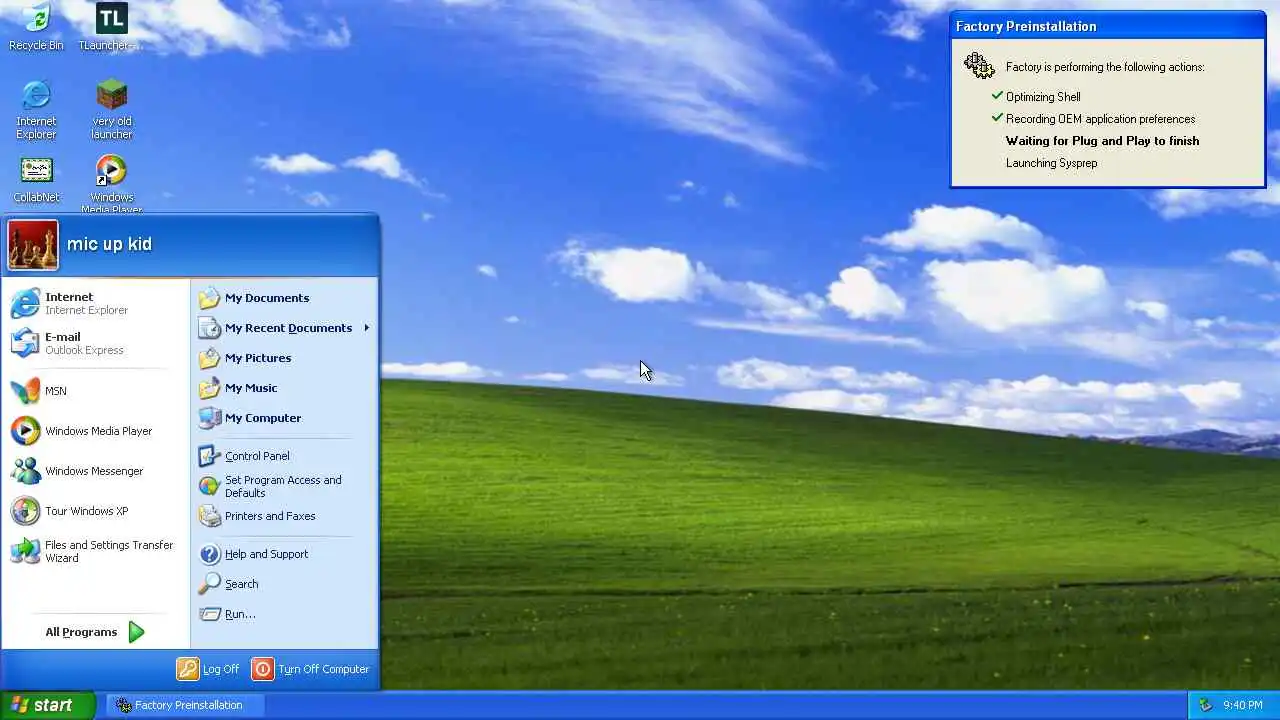
Task: Open Control Panel
Action: 284,456
